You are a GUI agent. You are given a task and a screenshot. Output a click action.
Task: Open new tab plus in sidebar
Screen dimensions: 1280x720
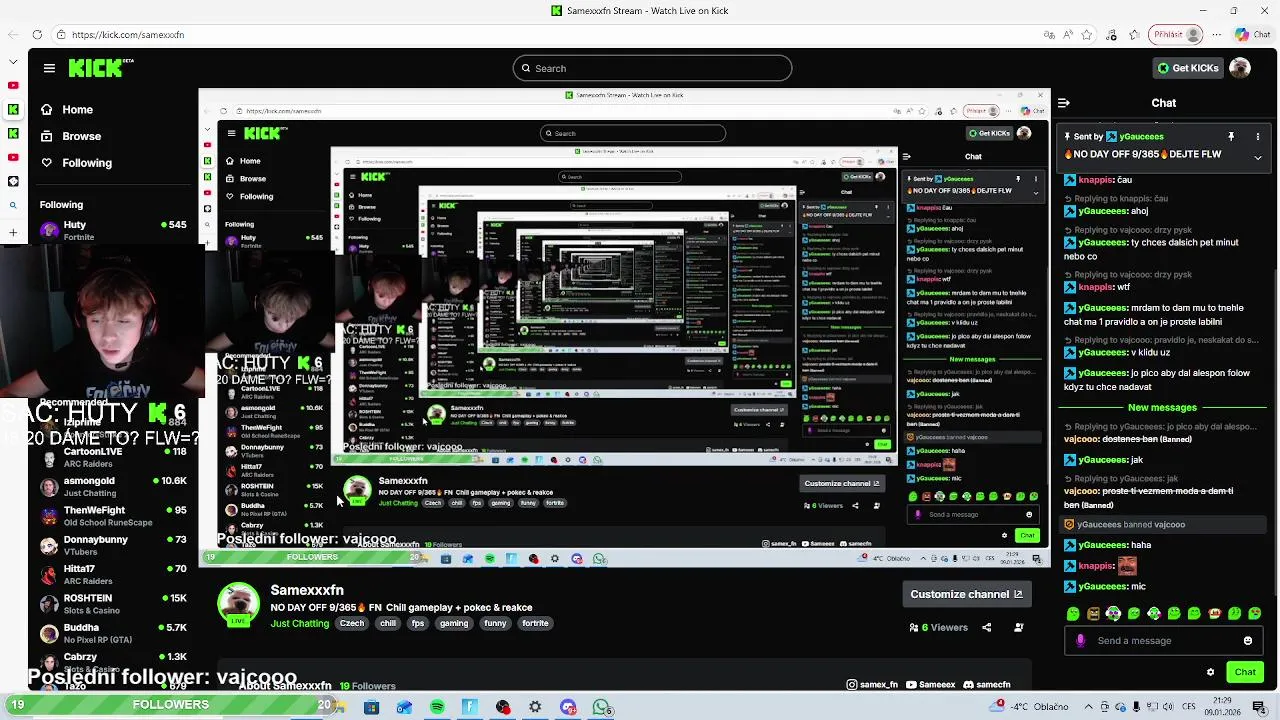pos(13,232)
